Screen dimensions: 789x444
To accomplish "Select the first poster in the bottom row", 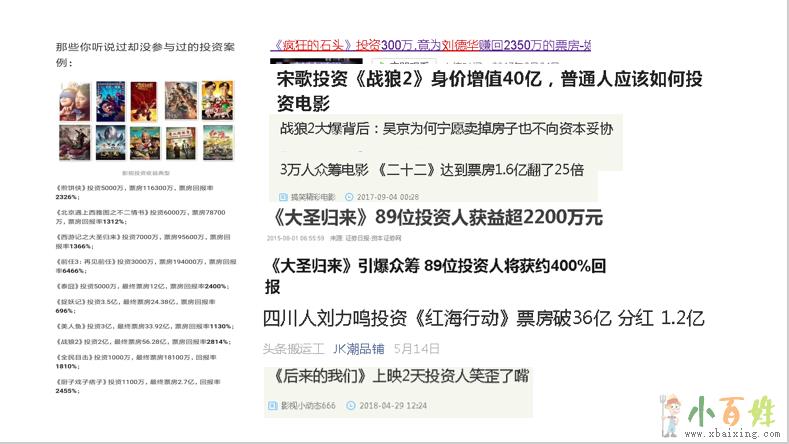I will coord(72,143).
